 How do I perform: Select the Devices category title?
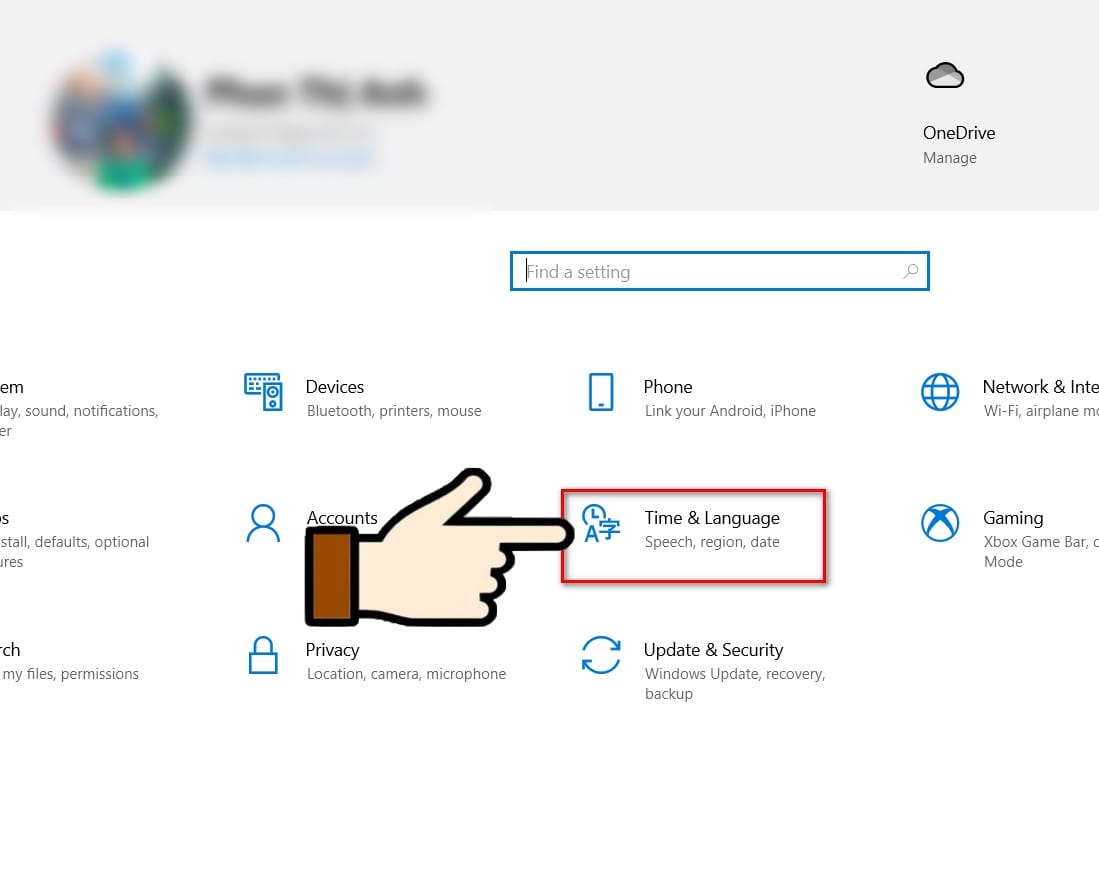(334, 387)
